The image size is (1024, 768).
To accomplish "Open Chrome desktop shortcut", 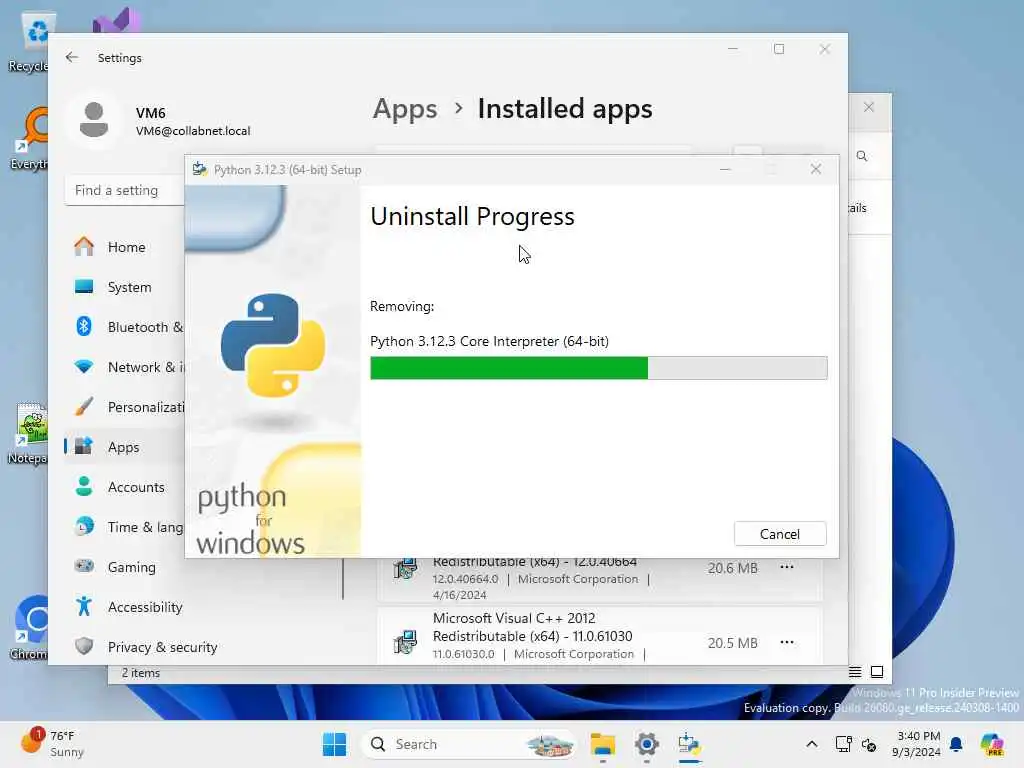I will (x=30, y=628).
